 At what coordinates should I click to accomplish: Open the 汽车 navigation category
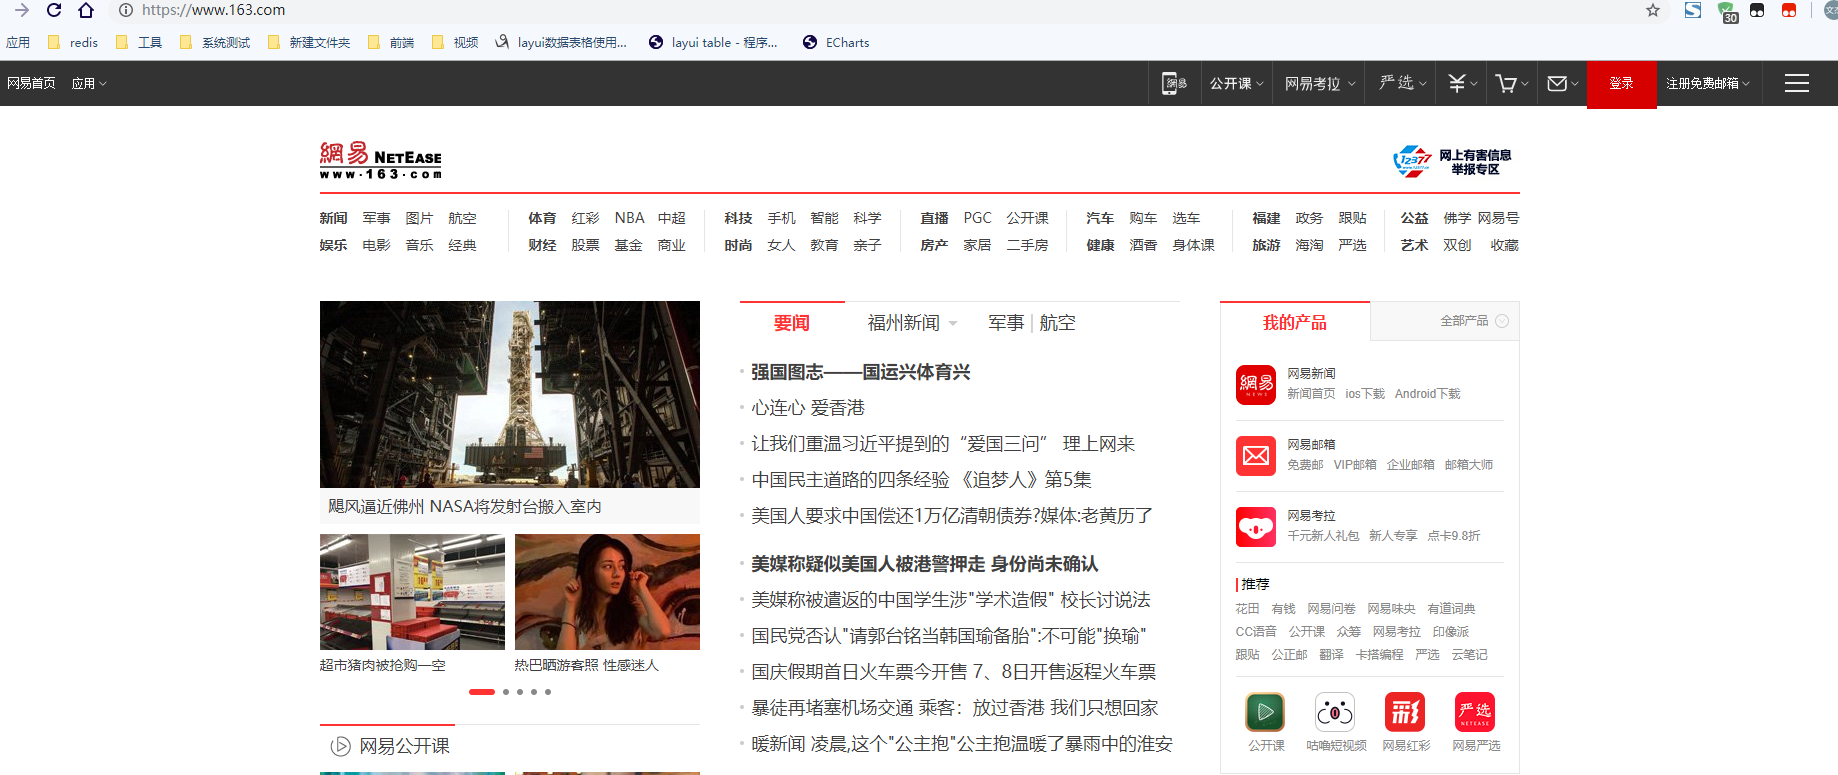point(1100,218)
